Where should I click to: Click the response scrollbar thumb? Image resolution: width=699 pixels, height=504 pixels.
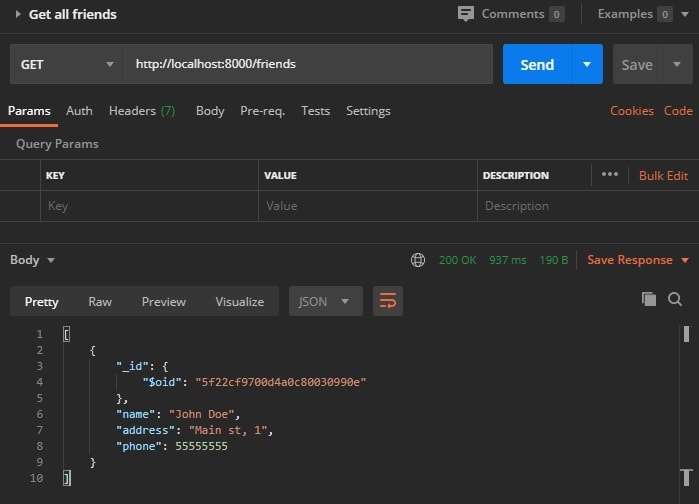point(687,334)
